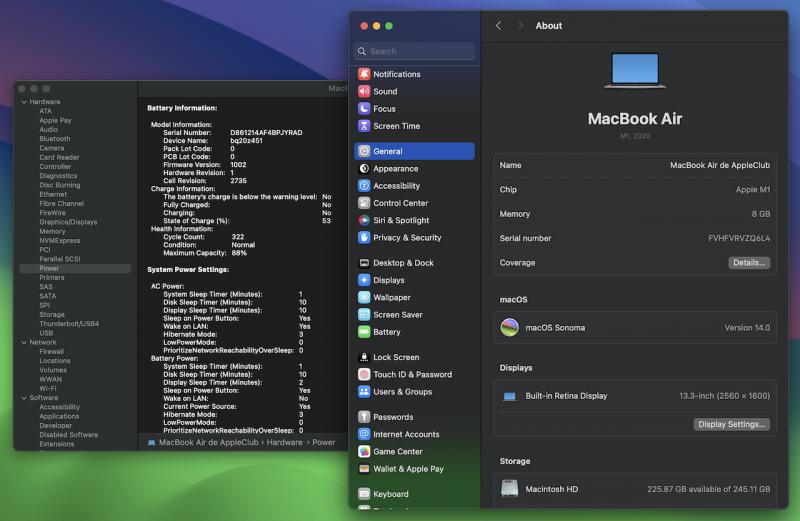The width and height of the screenshot is (800, 521).
Task: Click the Built-in Retina Display icon
Action: click(x=509, y=396)
